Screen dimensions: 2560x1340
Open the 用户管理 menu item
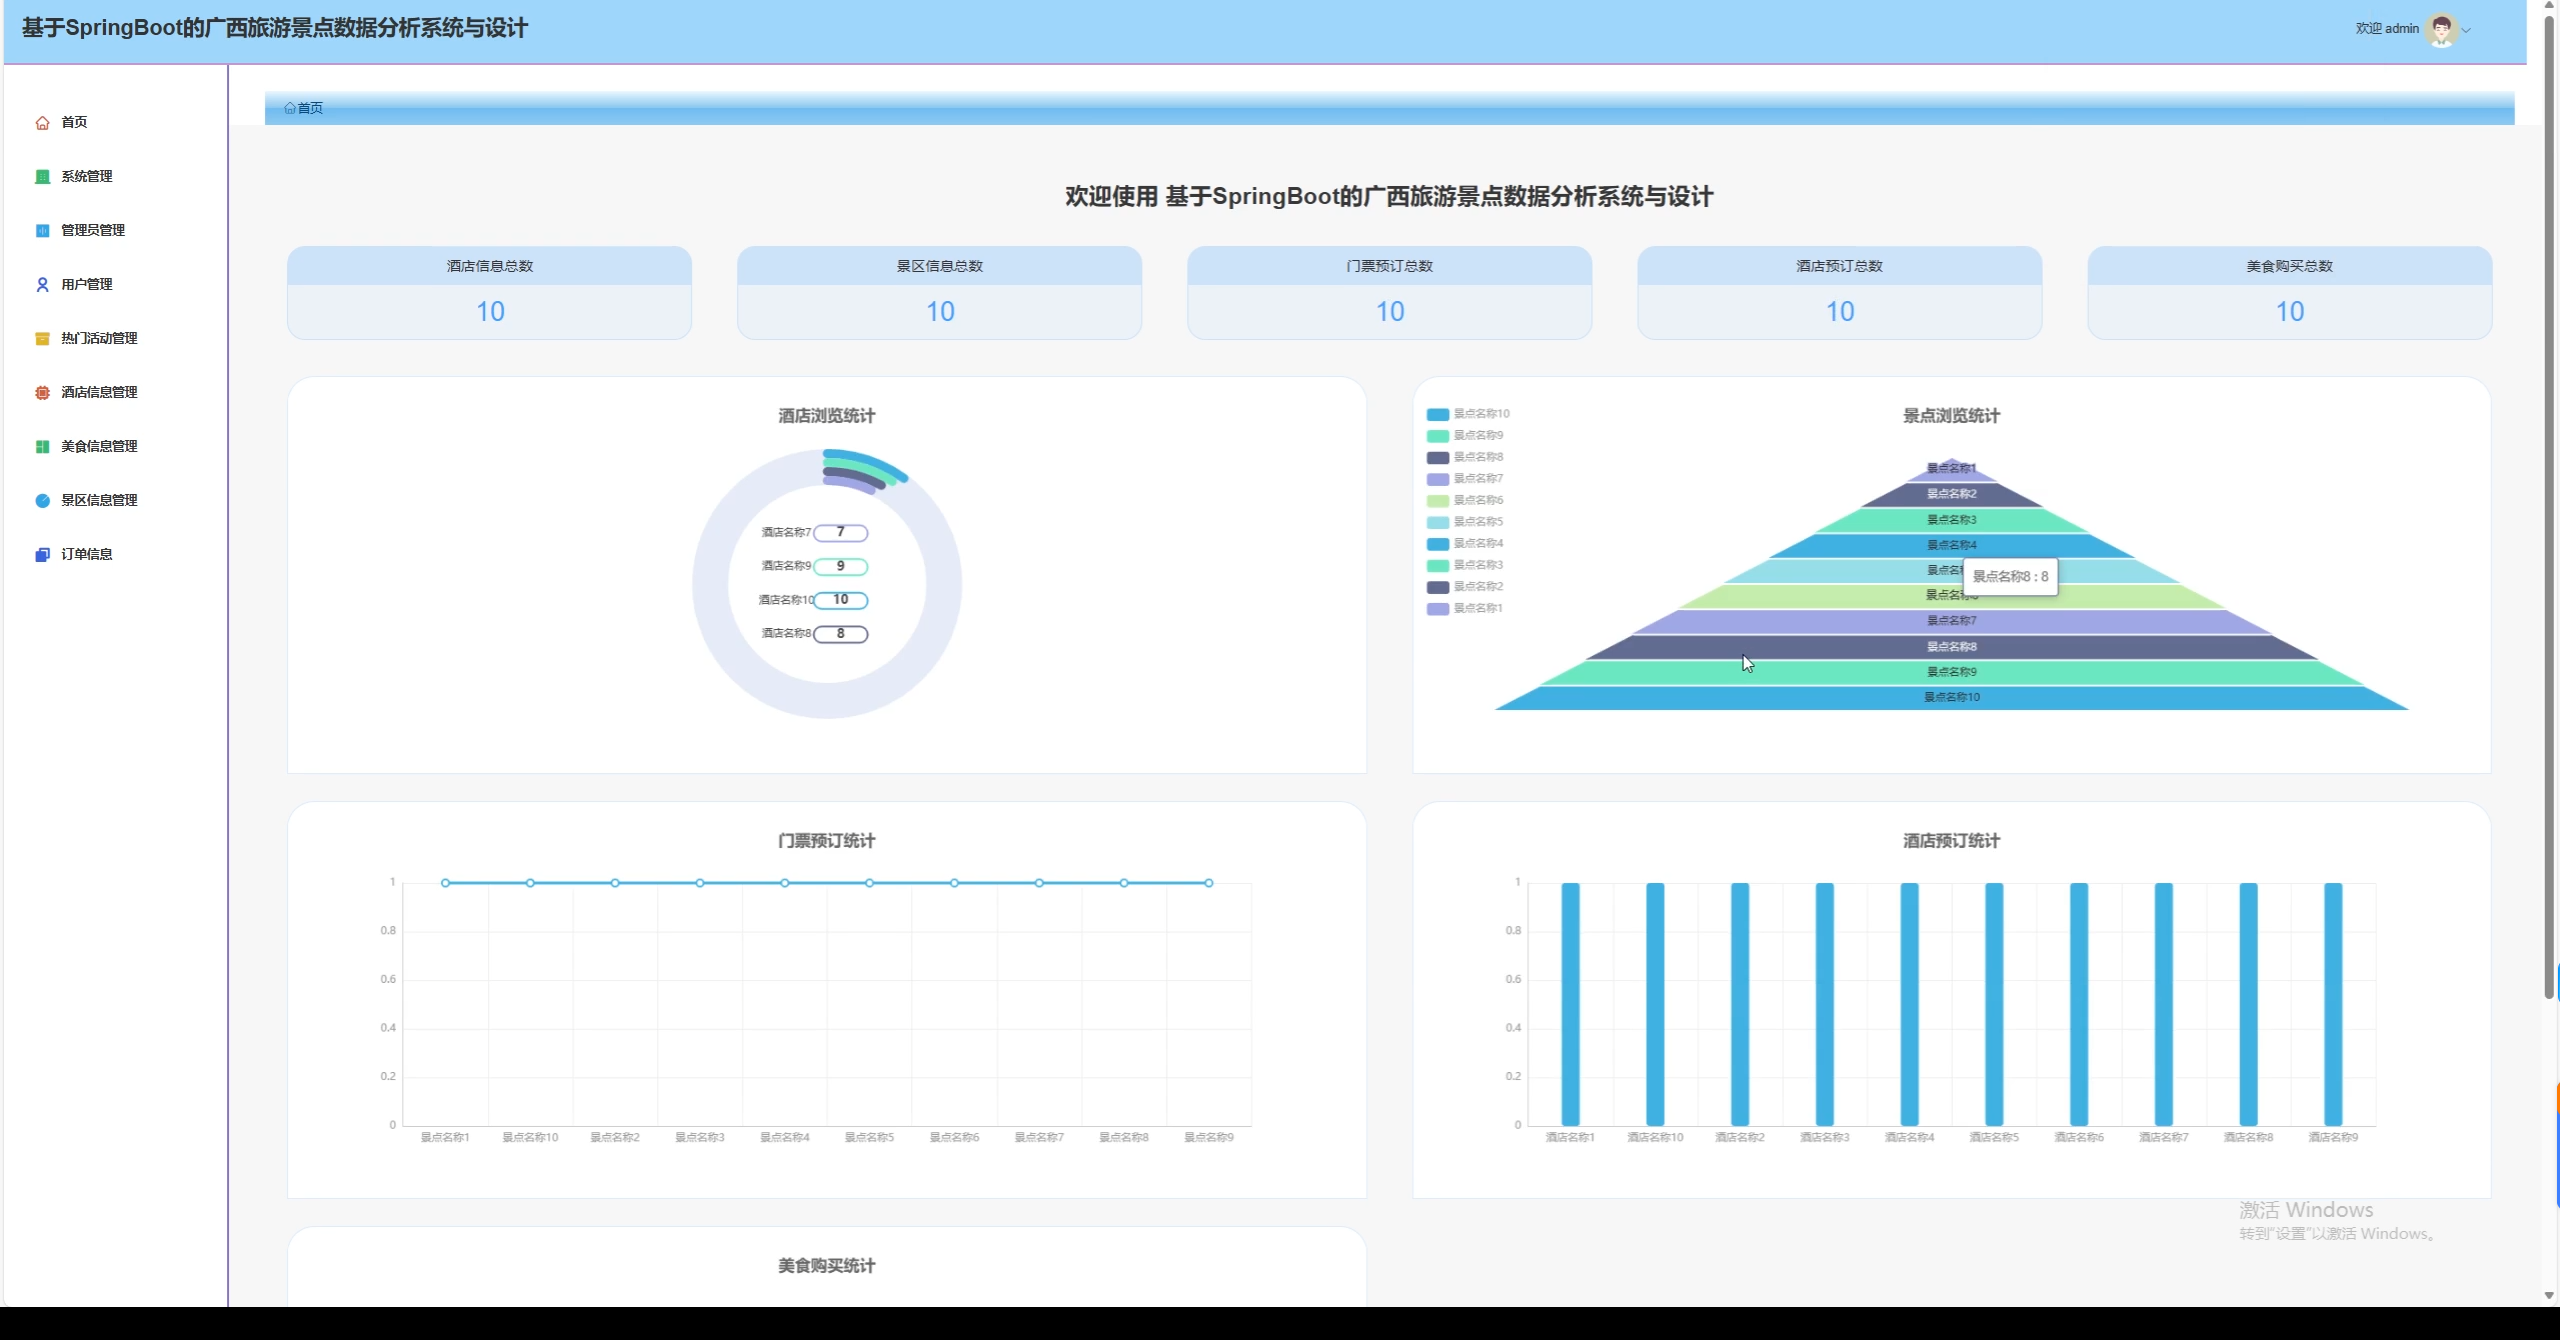click(87, 285)
